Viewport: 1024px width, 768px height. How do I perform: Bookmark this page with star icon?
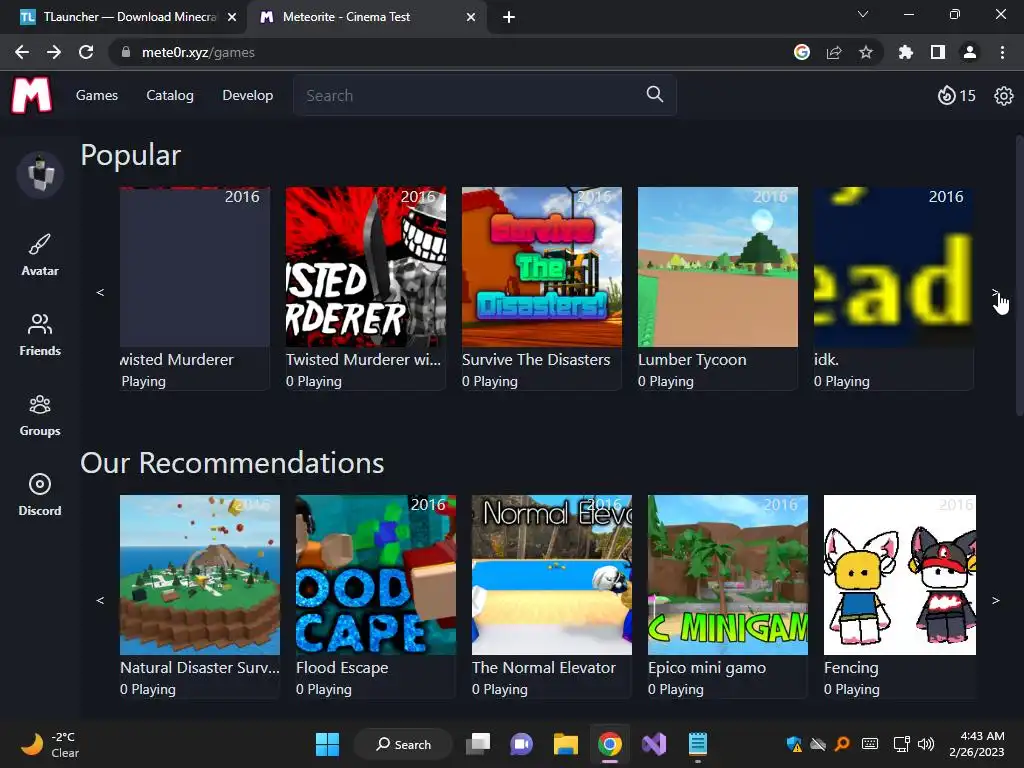pyautogui.click(x=866, y=52)
